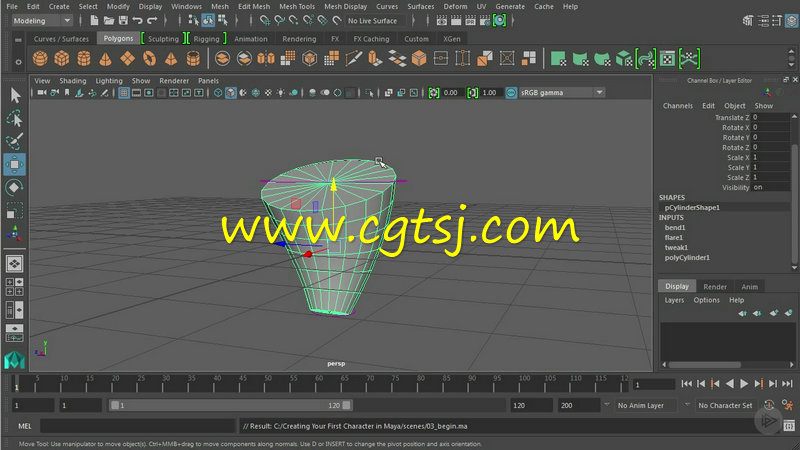This screenshot has width=800, height=450.
Task: Open the sRGB gamma view transform dropdown
Action: pos(562,92)
